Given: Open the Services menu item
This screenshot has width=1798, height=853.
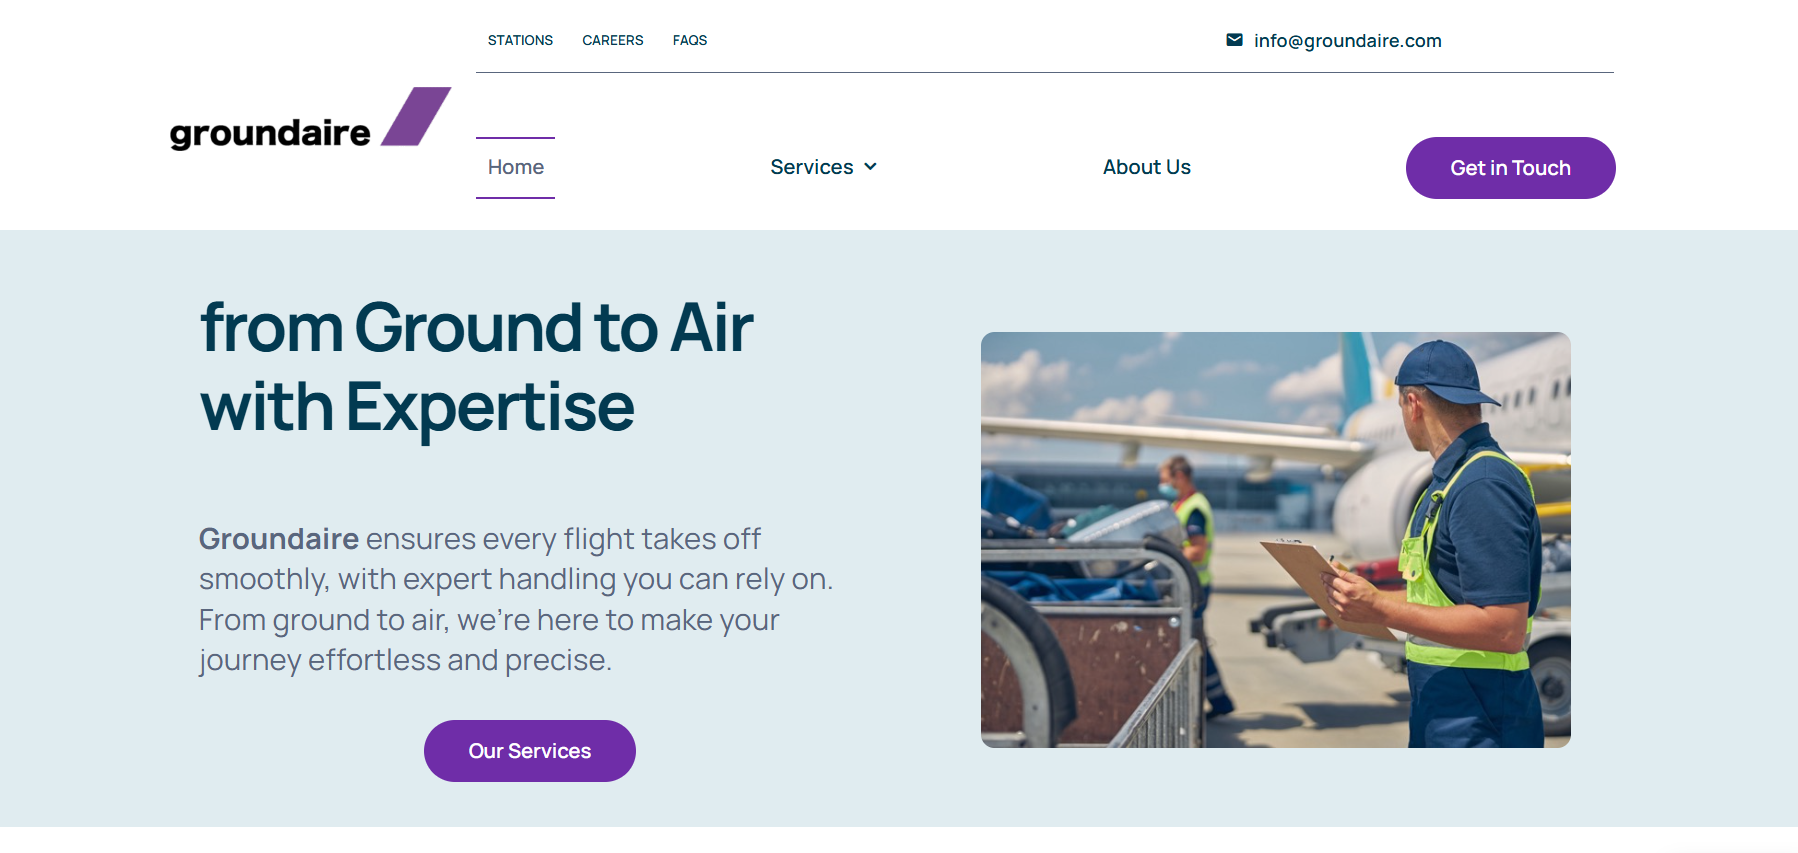Looking at the screenshot, I should pos(811,167).
